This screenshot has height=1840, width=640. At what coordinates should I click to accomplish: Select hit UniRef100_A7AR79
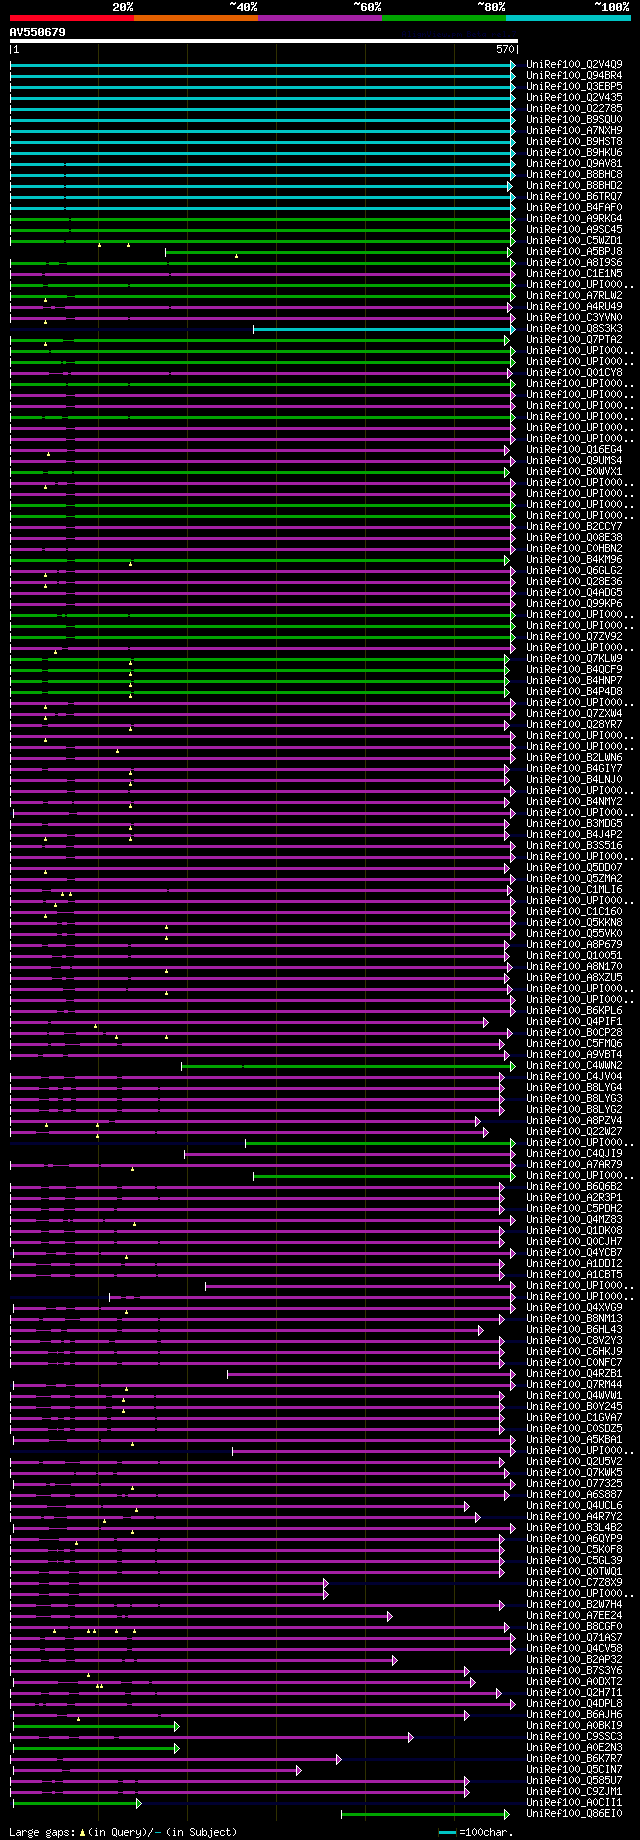click(x=574, y=1164)
